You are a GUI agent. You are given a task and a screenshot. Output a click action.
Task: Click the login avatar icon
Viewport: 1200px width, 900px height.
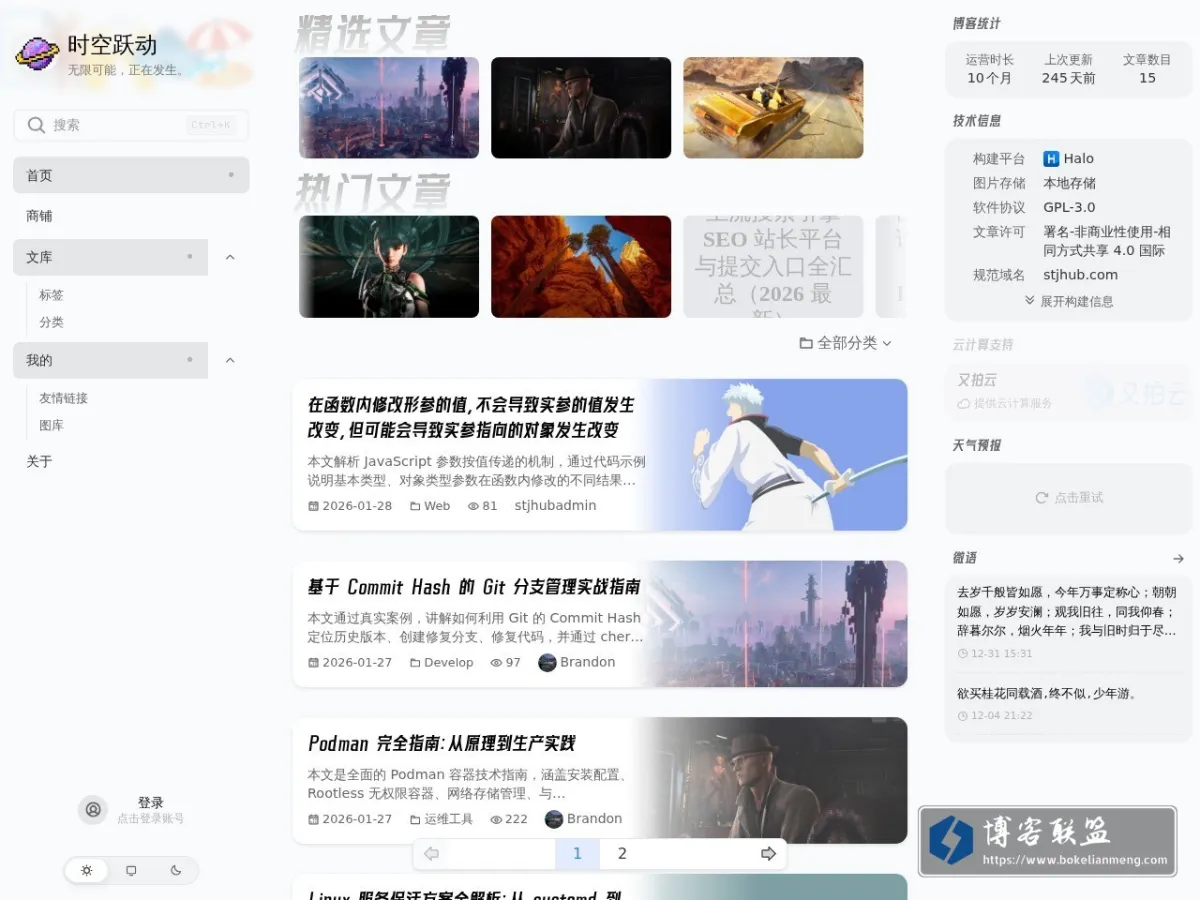click(93, 810)
